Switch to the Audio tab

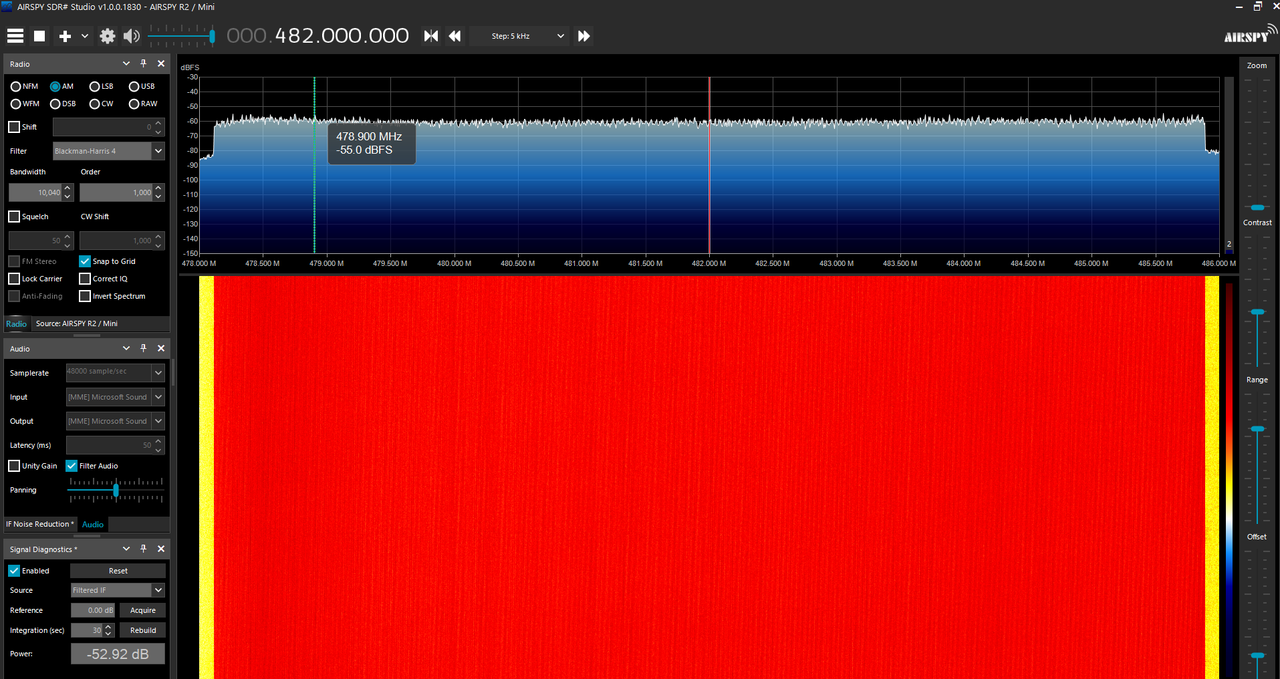click(93, 524)
